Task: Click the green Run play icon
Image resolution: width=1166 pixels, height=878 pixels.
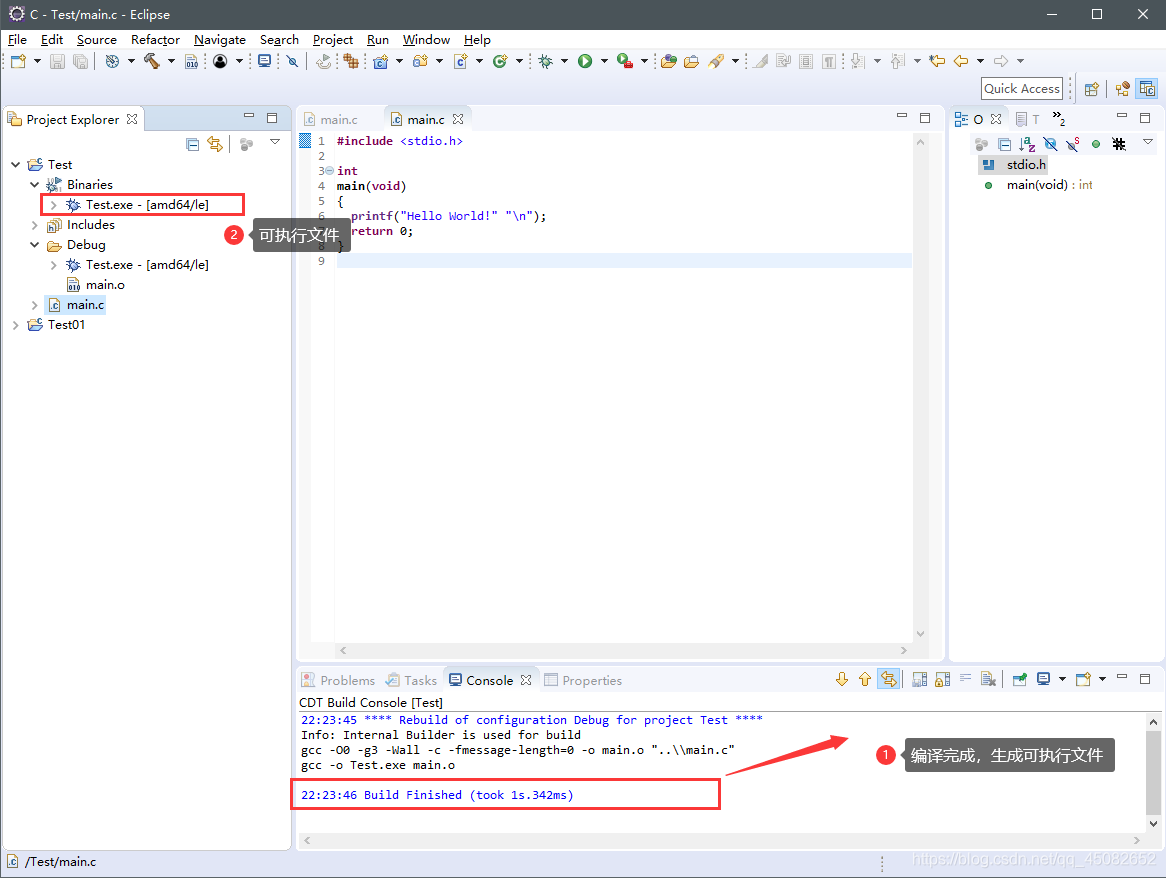Action: (585, 61)
